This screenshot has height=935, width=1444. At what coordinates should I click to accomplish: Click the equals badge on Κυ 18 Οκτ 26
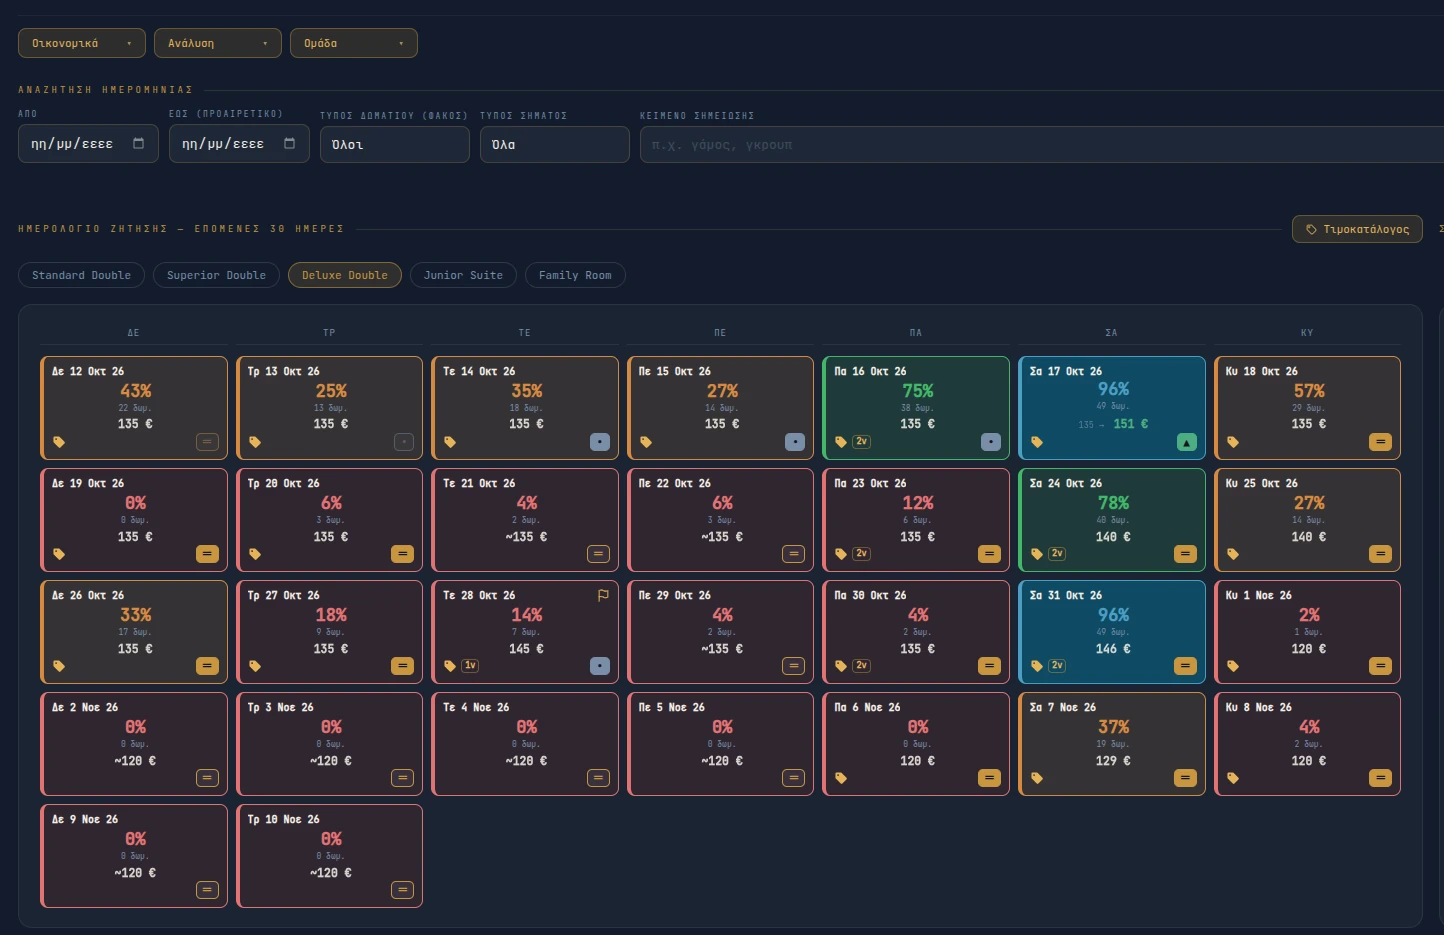(x=1381, y=442)
